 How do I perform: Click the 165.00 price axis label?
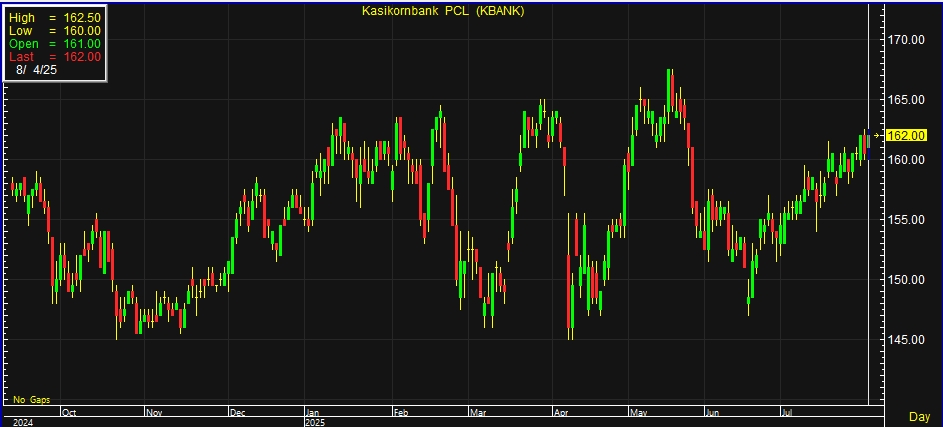[906, 100]
